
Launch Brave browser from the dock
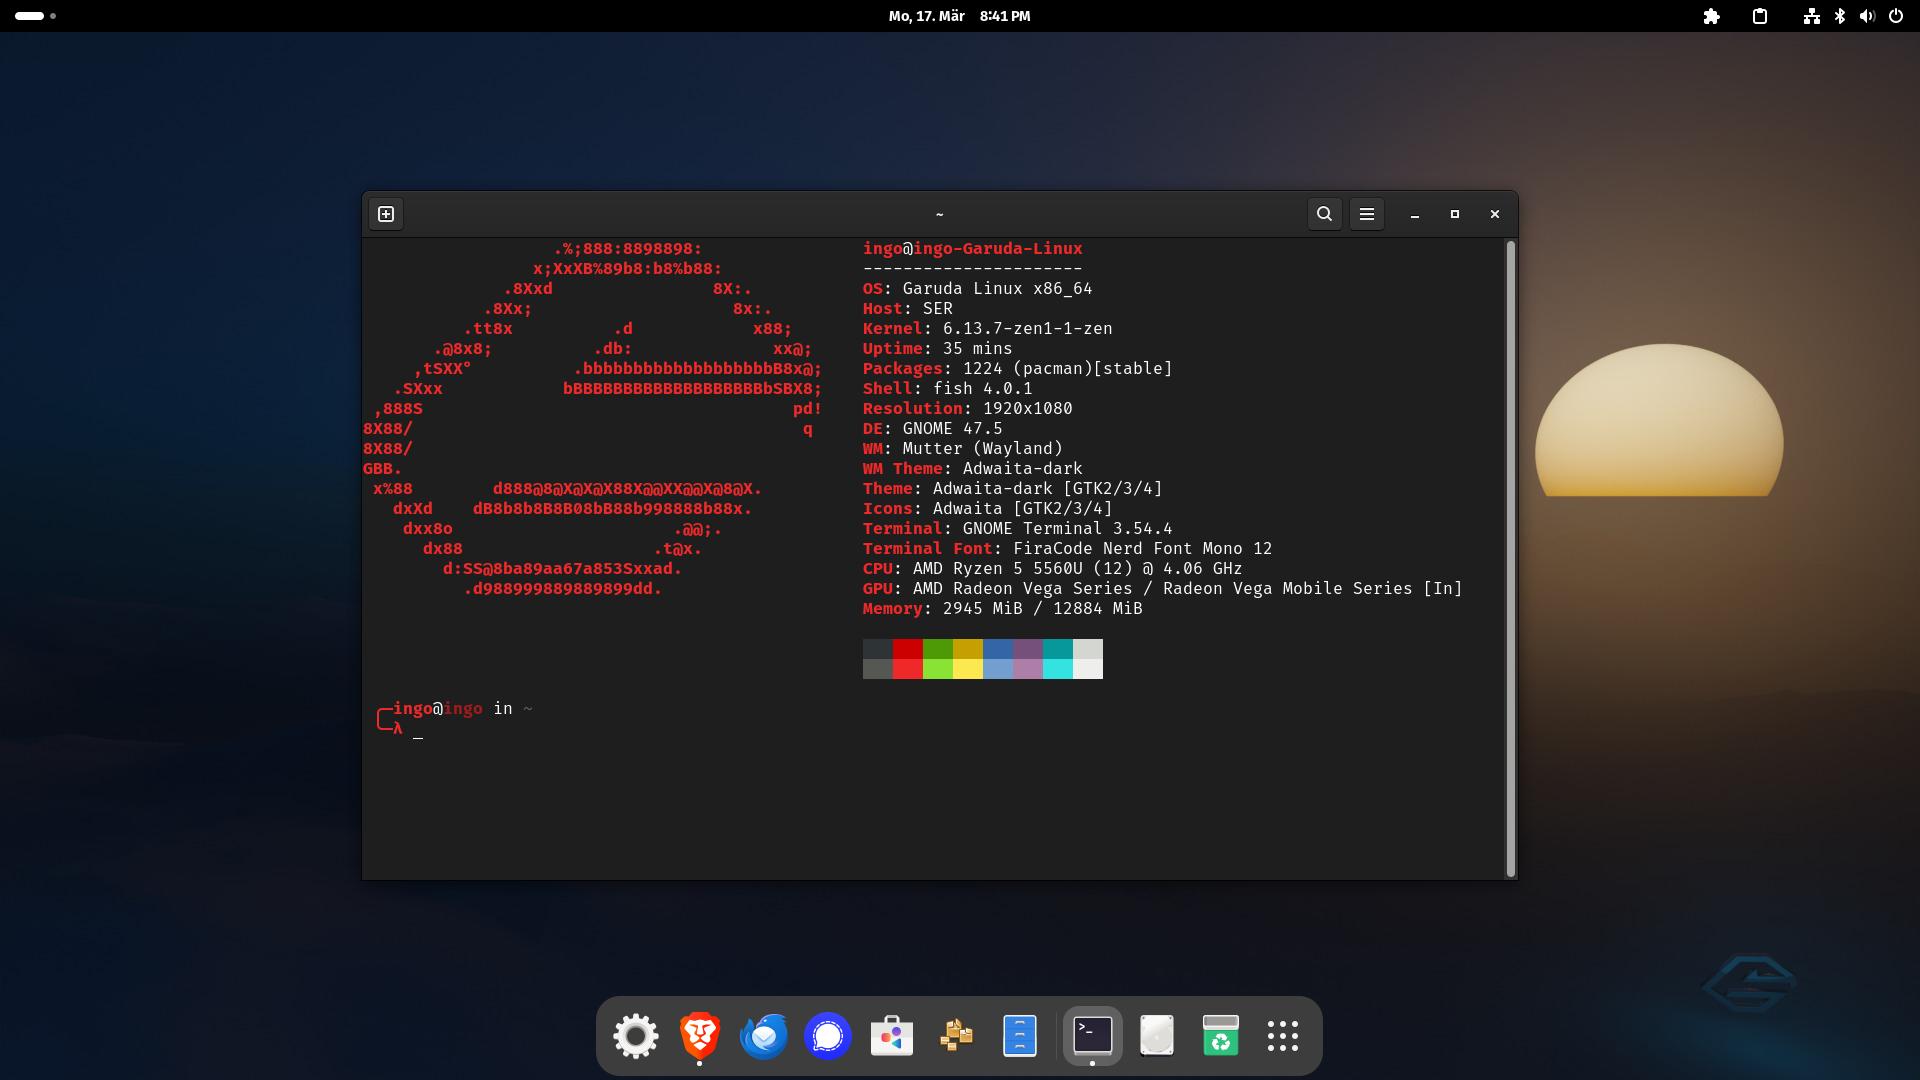(x=700, y=1035)
